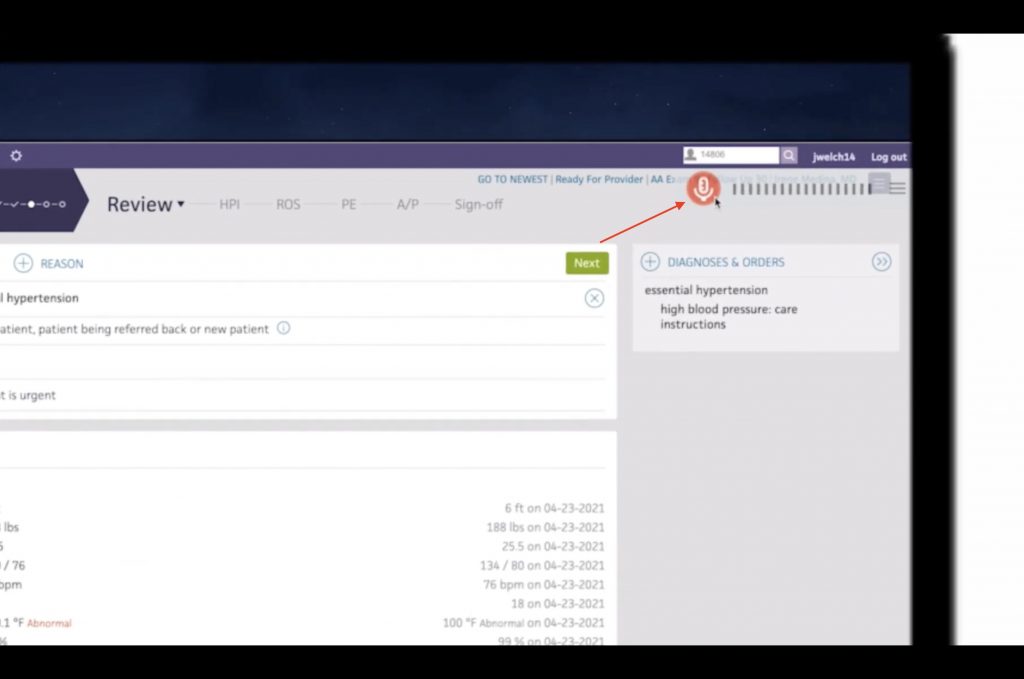Image resolution: width=1024 pixels, height=679 pixels.
Task: Add a new reason with the plus icon
Action: 23,263
